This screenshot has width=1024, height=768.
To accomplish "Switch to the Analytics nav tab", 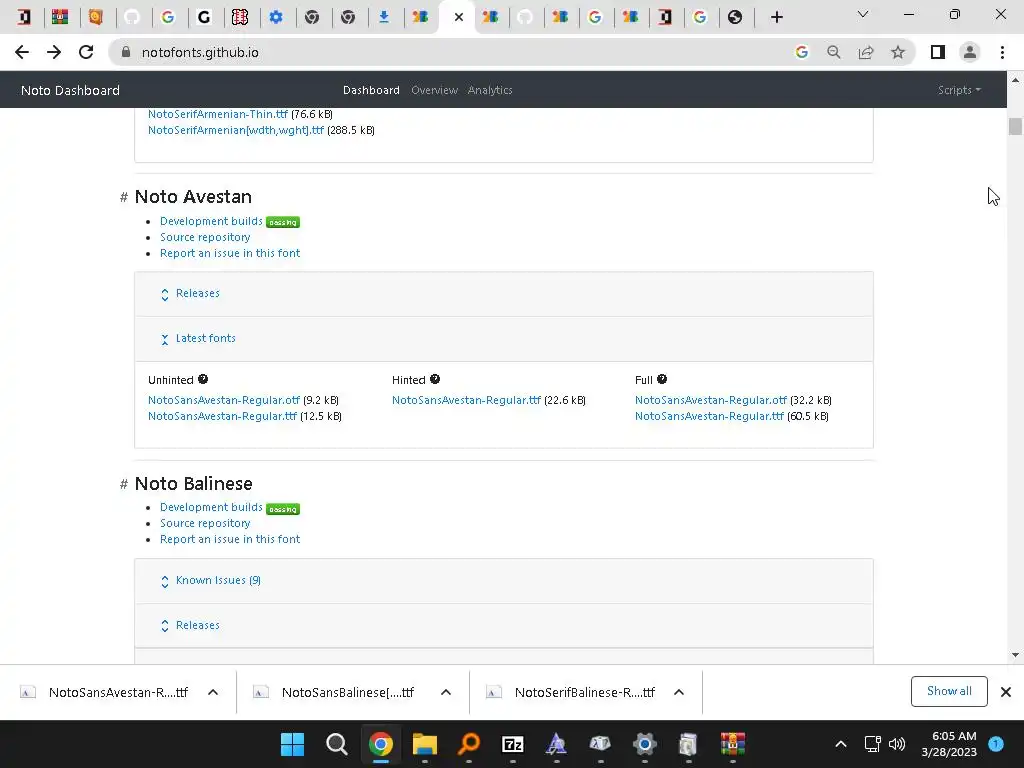I will (x=490, y=90).
